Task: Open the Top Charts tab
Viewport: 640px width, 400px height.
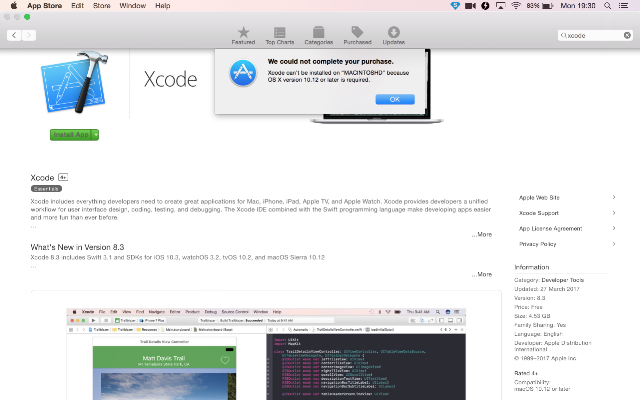Action: [280, 36]
